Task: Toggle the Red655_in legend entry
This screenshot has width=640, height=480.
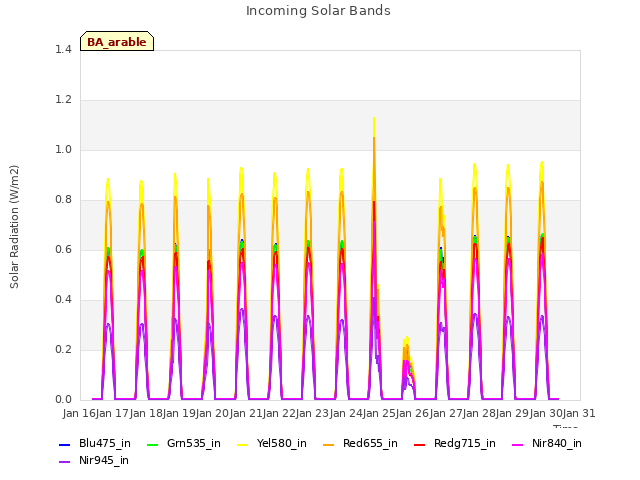Action: pos(360,444)
